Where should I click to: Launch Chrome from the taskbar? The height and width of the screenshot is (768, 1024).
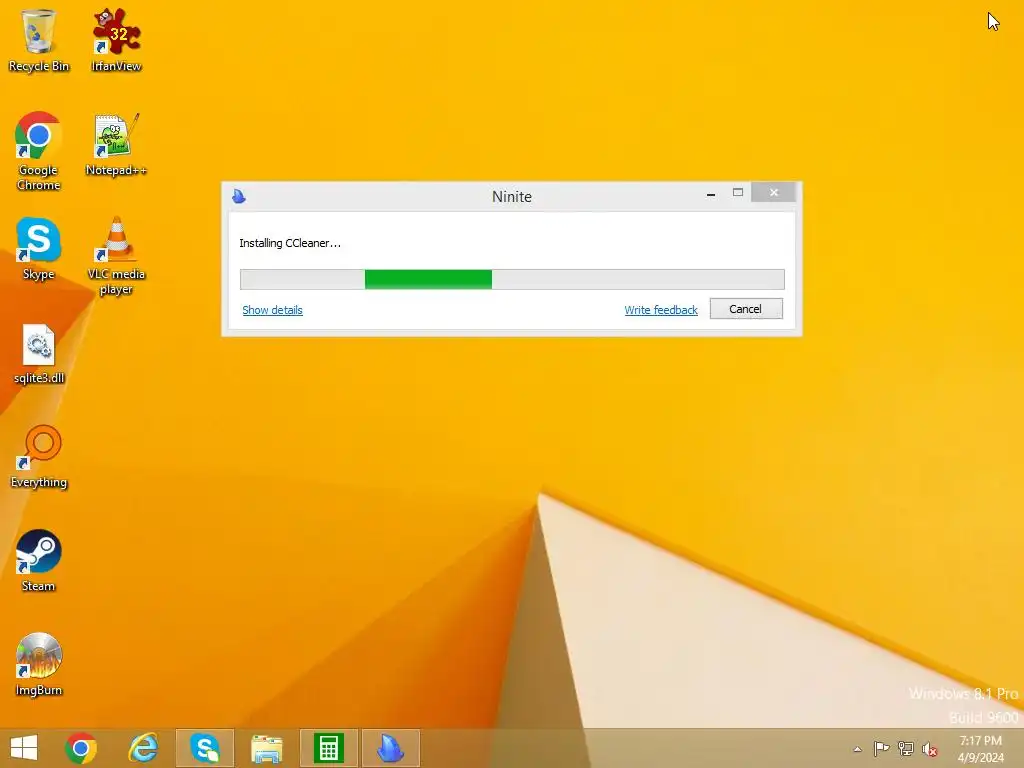81,748
